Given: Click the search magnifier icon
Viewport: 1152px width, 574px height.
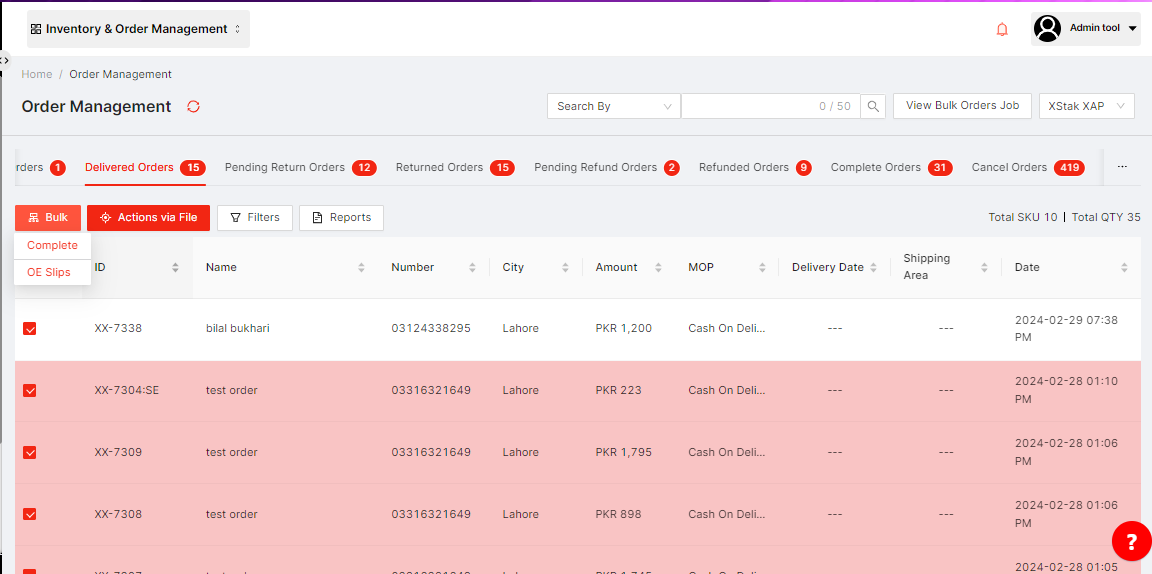Looking at the screenshot, I should click(x=873, y=106).
